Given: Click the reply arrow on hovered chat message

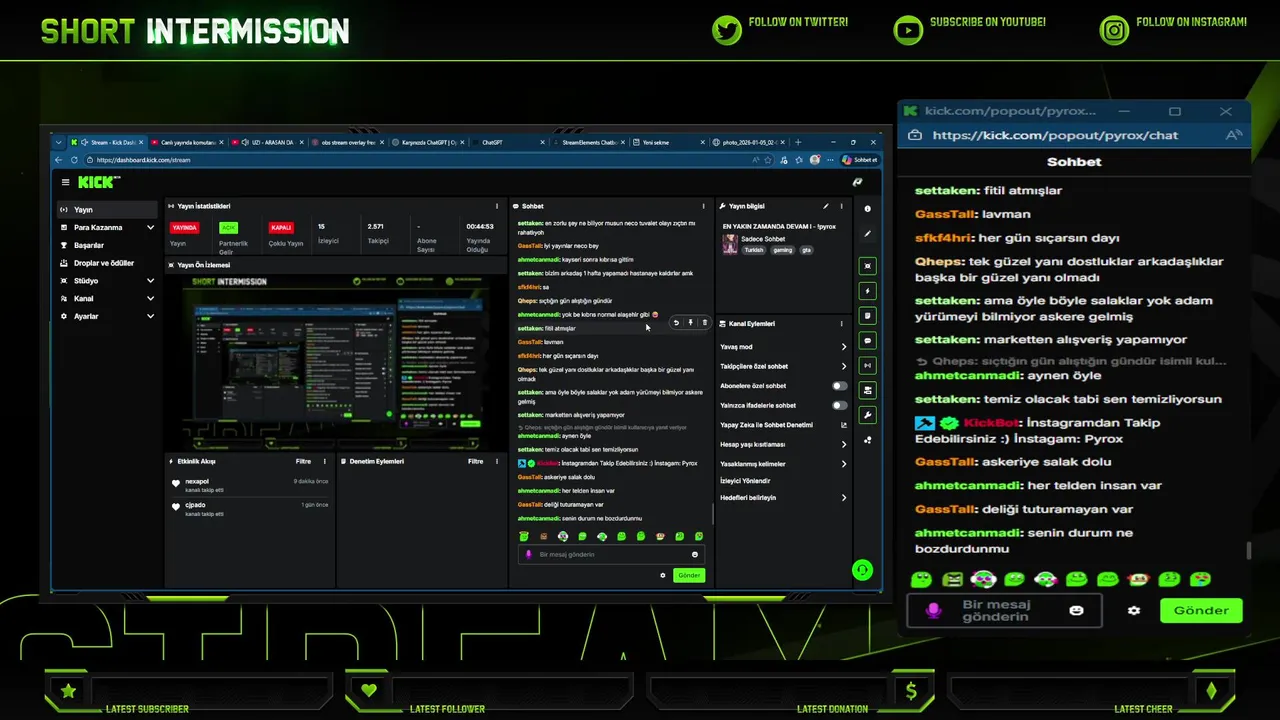Looking at the screenshot, I should 676,323.
